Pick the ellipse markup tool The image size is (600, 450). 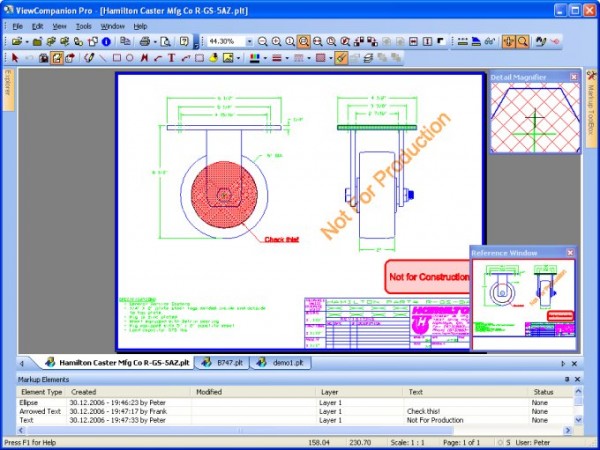(130, 58)
